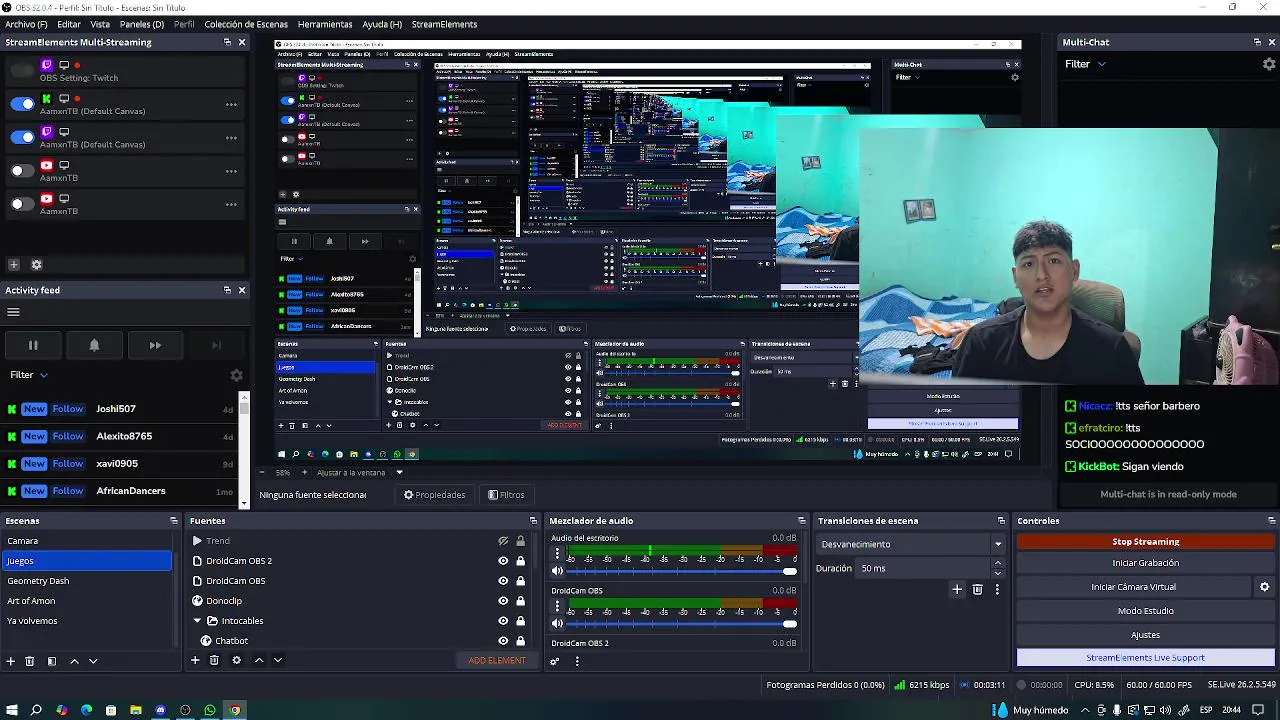
Task: Open virtual camera settings gear
Action: click(1264, 587)
